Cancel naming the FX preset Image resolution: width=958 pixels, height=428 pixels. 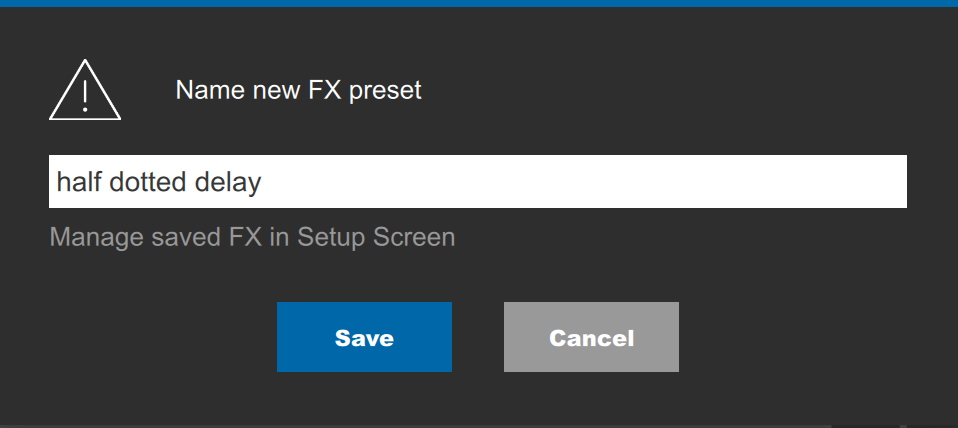pos(591,337)
